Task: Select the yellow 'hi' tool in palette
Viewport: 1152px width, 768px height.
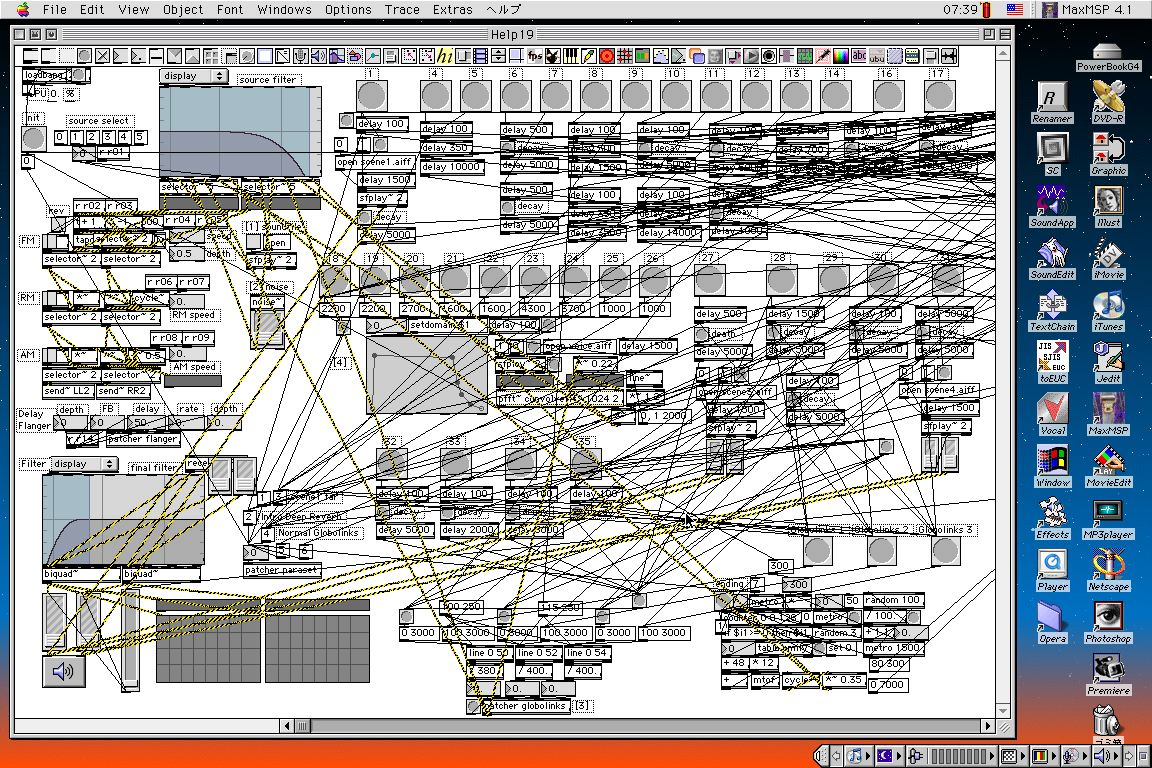Action: pos(444,56)
